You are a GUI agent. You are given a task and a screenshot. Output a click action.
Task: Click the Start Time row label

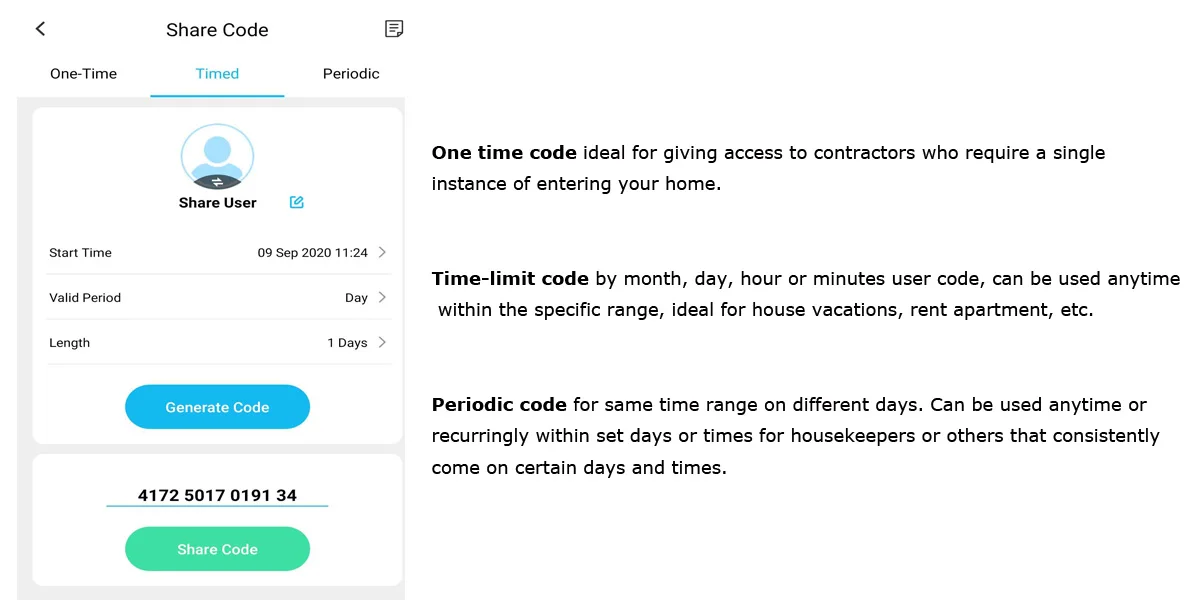point(80,253)
